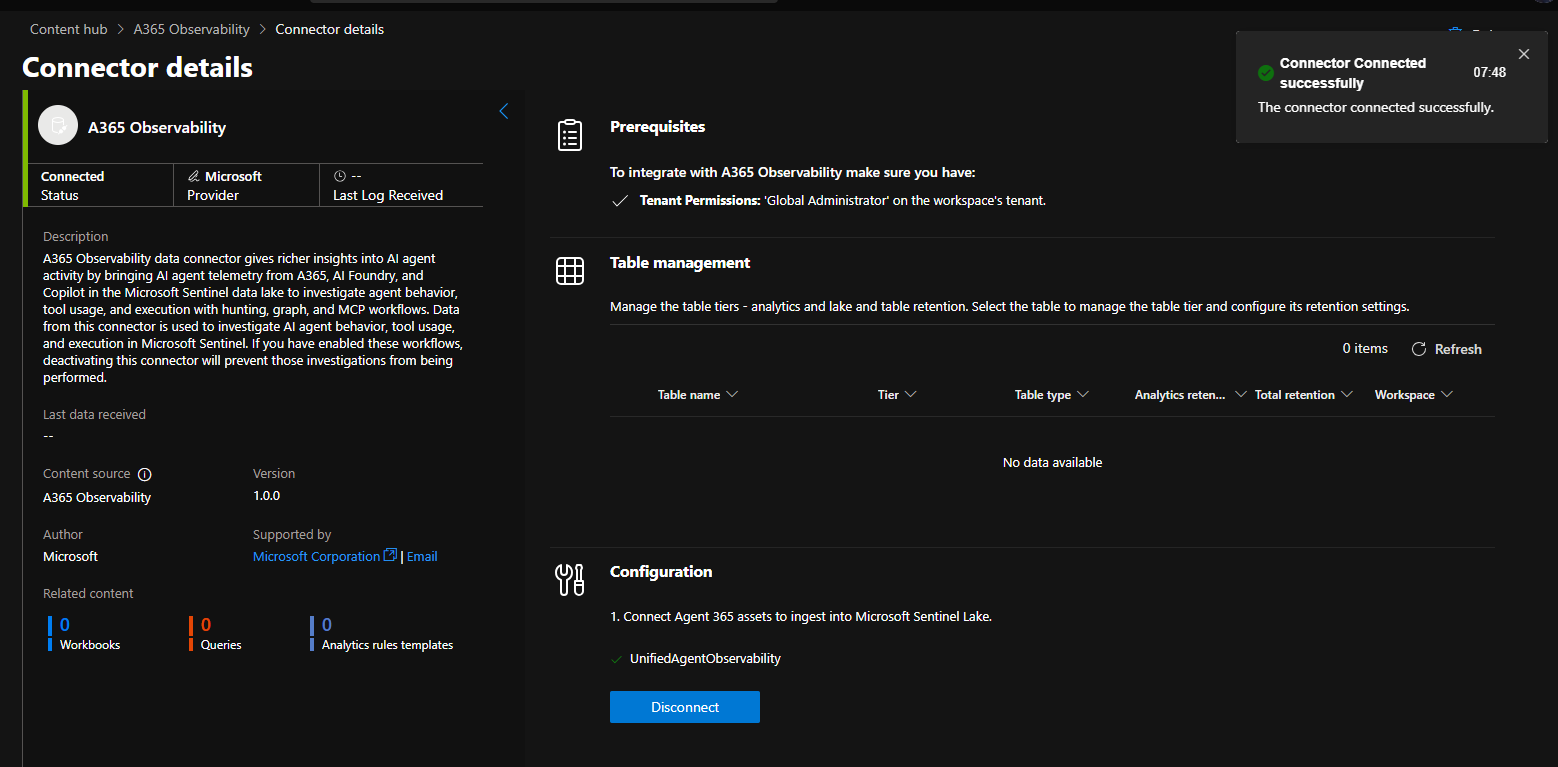This screenshot has height=767, width=1558.
Task: Click the version number '1.0.0'
Action: 266,496
